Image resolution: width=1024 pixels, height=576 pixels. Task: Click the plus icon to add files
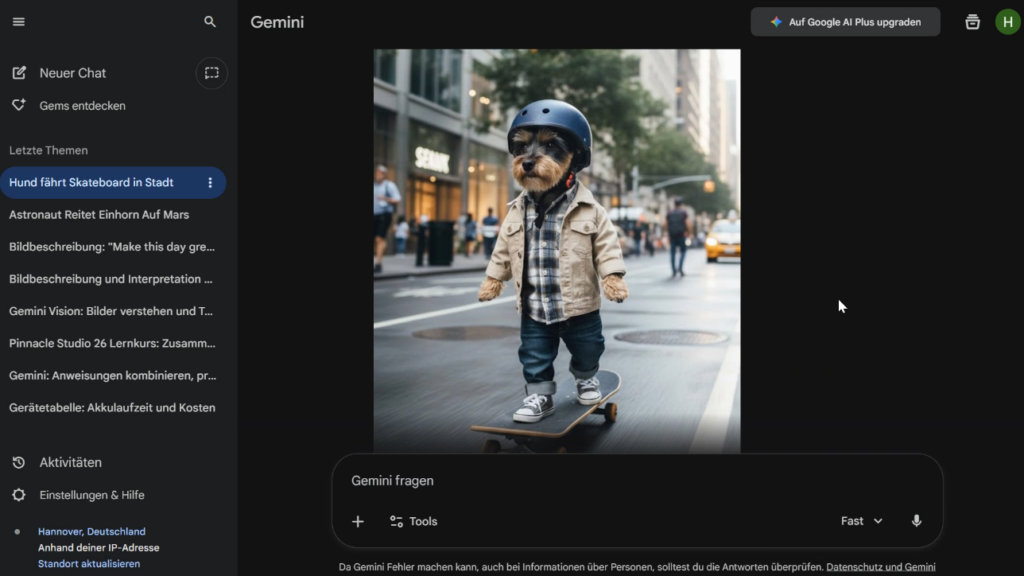pyautogui.click(x=358, y=521)
